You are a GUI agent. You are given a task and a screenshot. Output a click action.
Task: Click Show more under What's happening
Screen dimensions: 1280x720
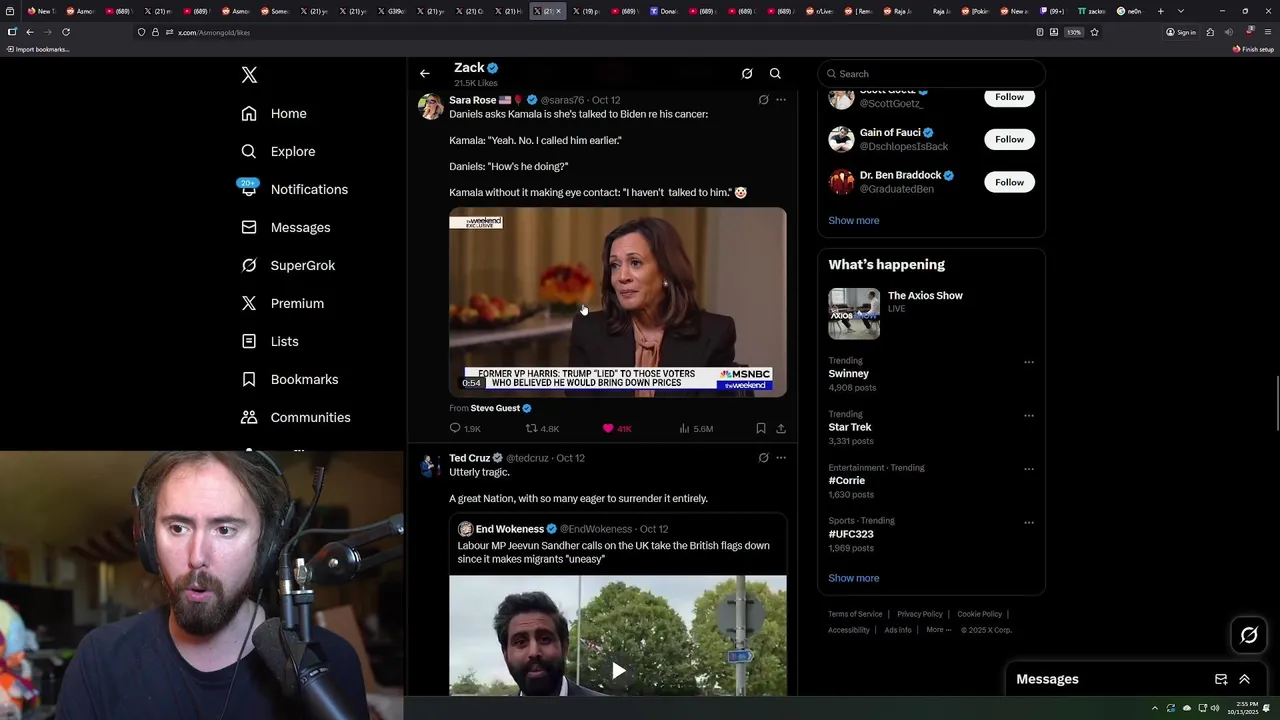(854, 578)
